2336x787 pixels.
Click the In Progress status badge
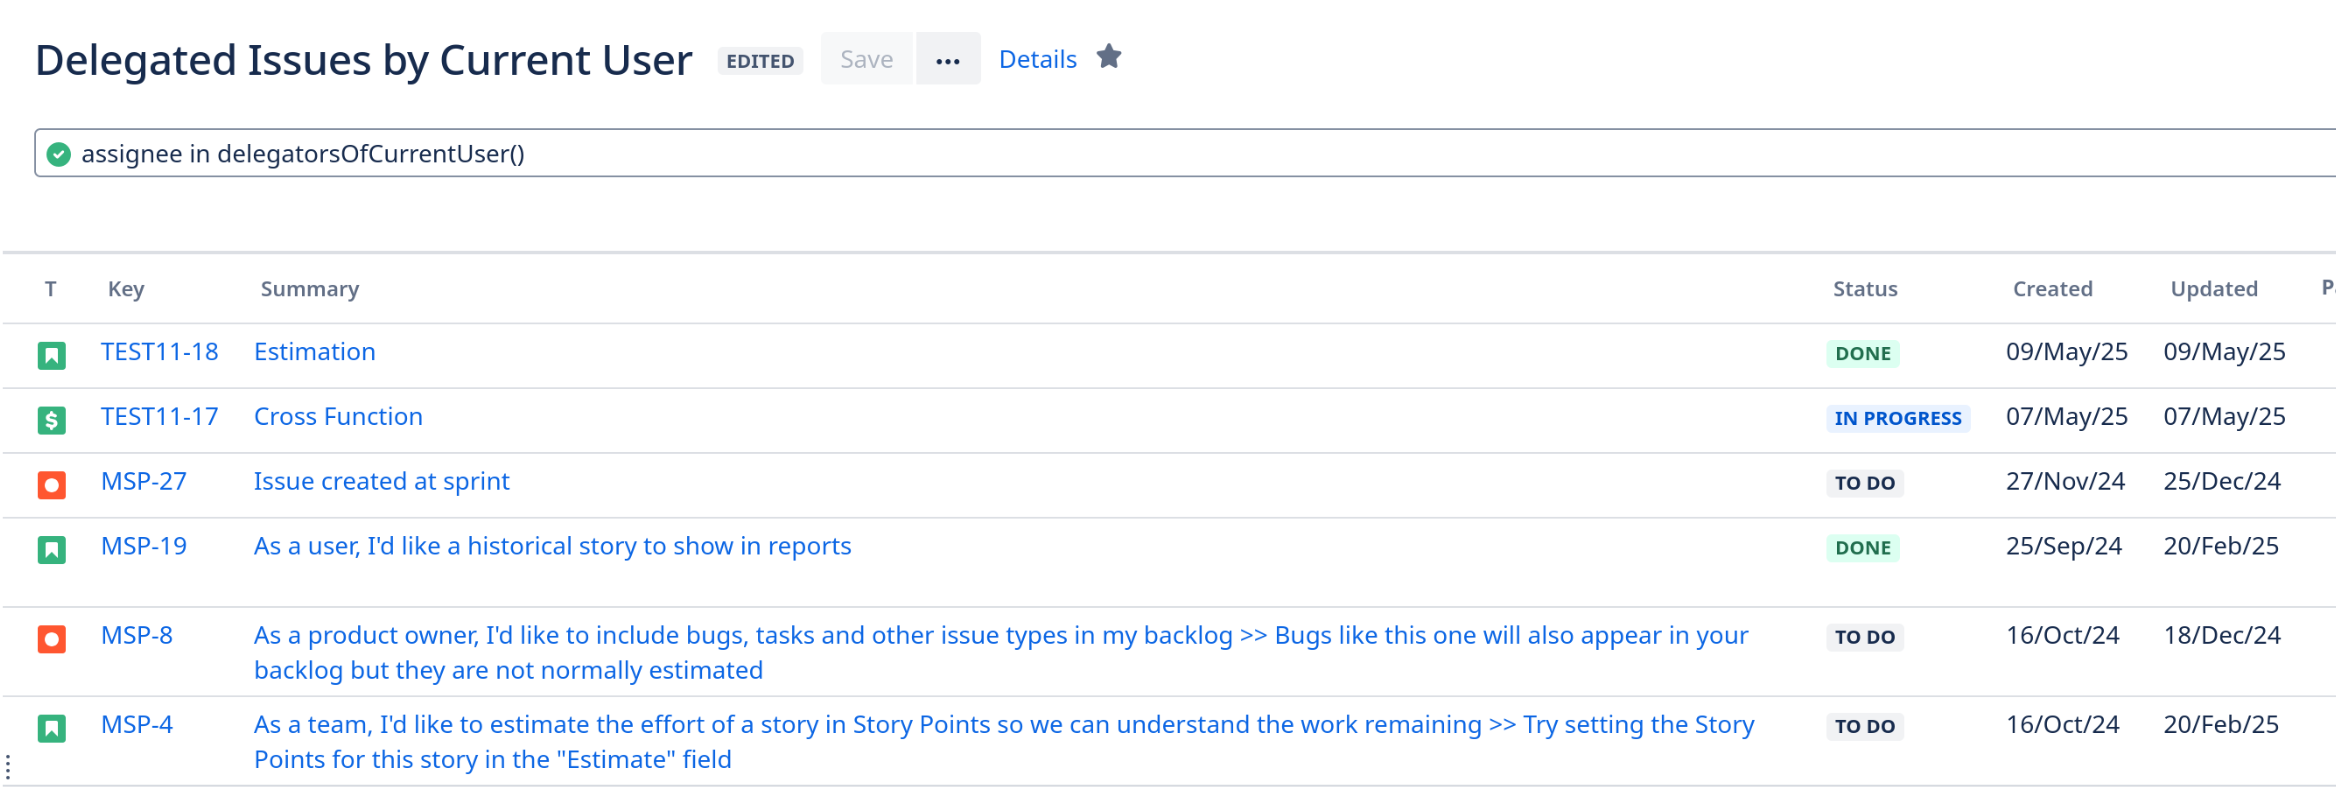pyautogui.click(x=1897, y=418)
